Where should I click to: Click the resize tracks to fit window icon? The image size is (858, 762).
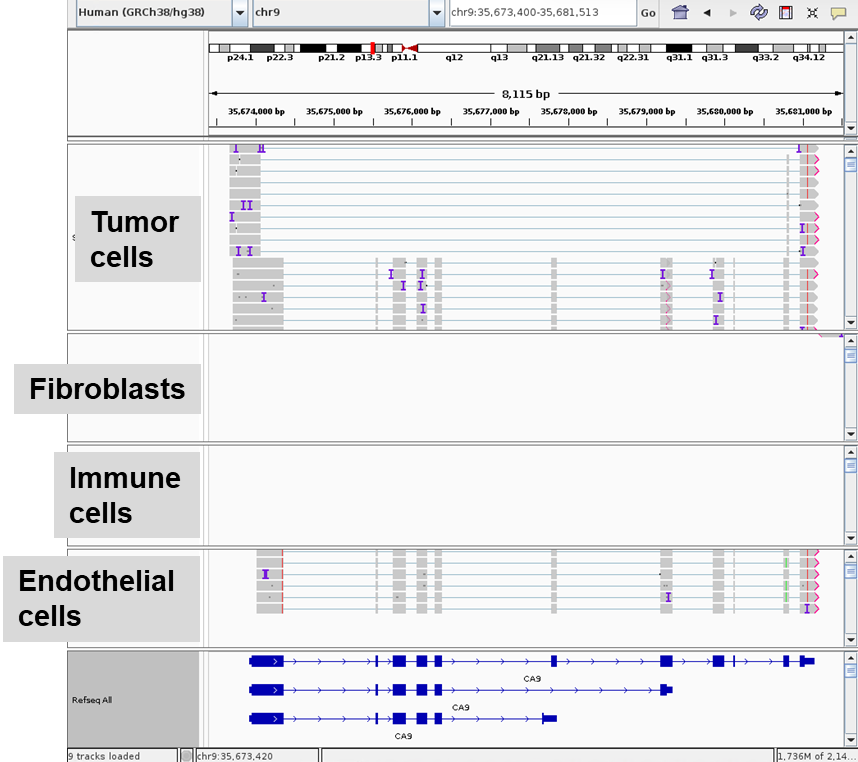coord(812,13)
